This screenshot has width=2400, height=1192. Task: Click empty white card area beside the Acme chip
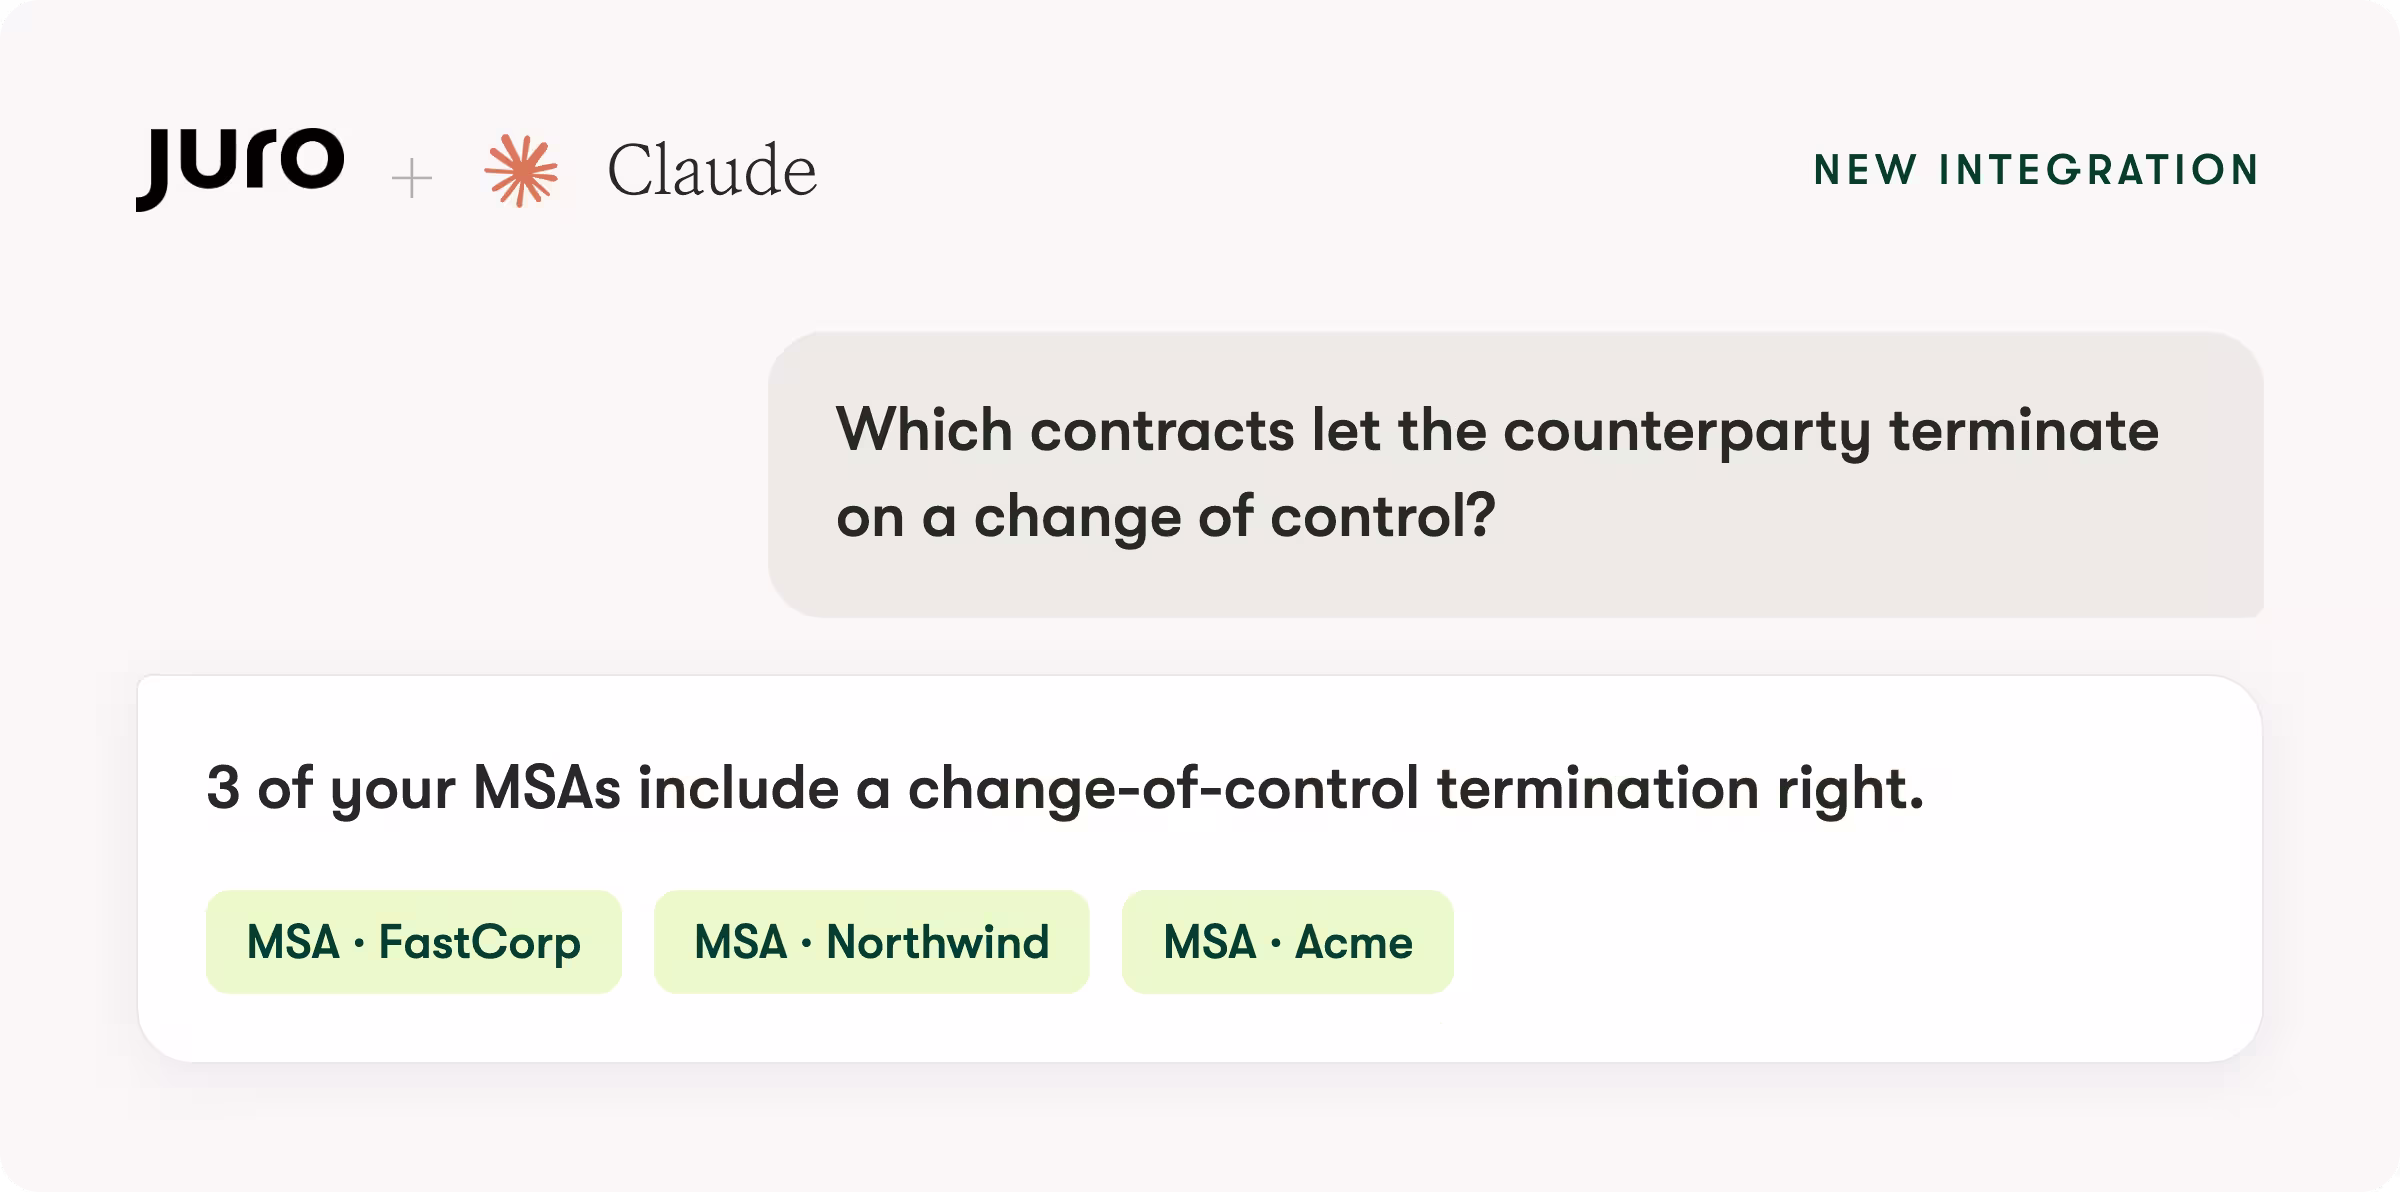click(x=1850, y=942)
